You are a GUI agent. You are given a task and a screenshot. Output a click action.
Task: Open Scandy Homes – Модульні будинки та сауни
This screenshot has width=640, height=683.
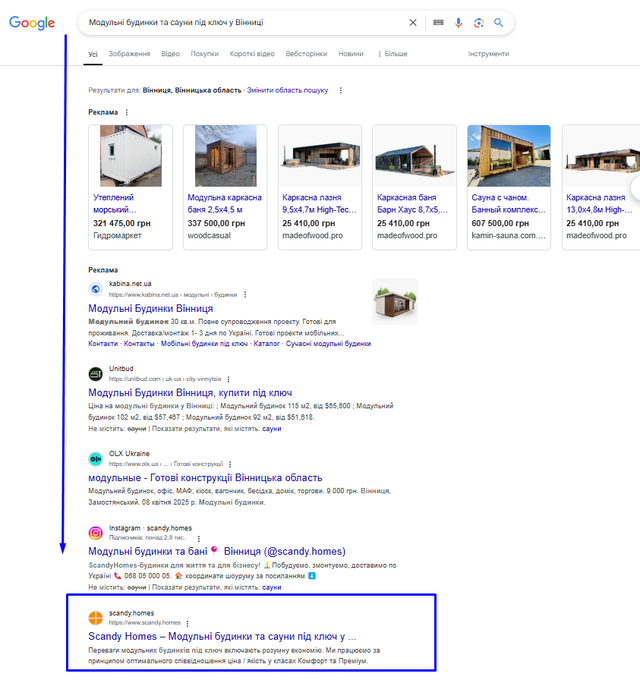(222, 636)
